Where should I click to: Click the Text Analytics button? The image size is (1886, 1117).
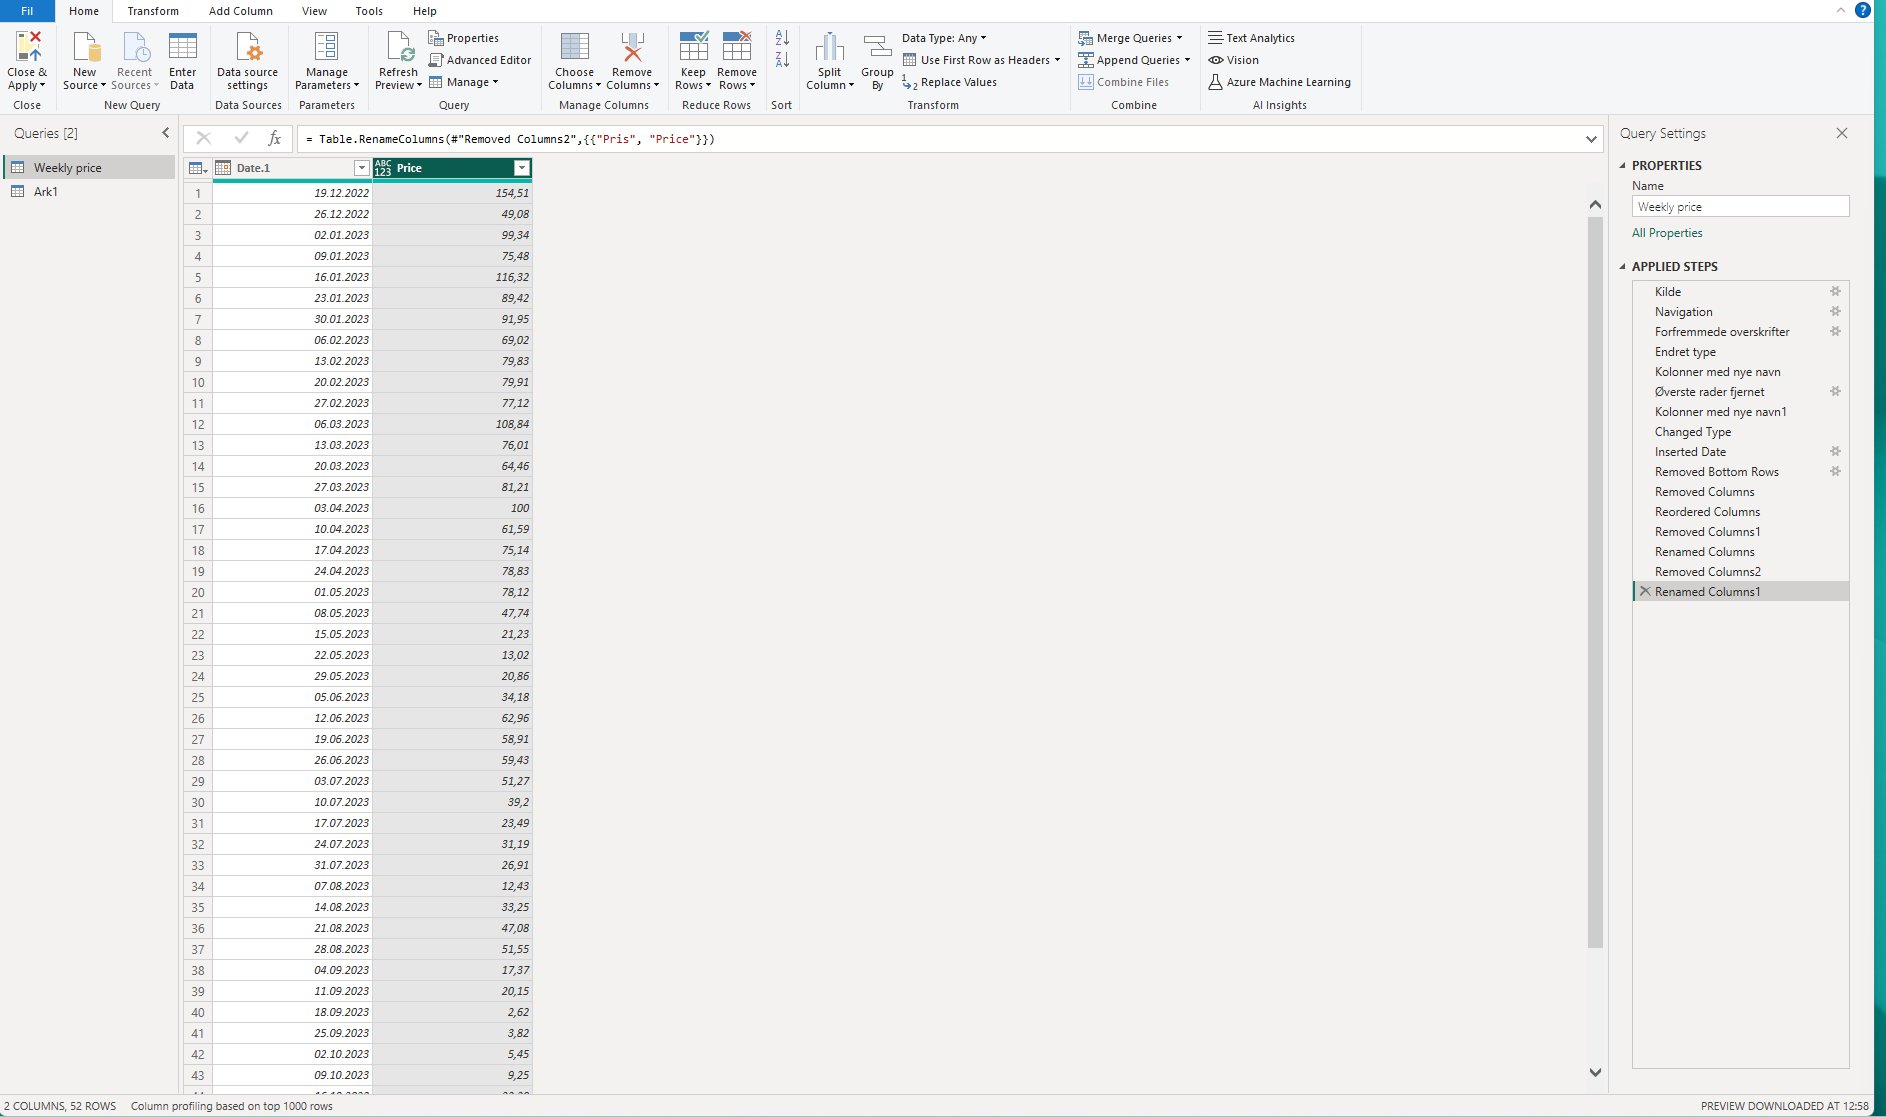(1251, 38)
